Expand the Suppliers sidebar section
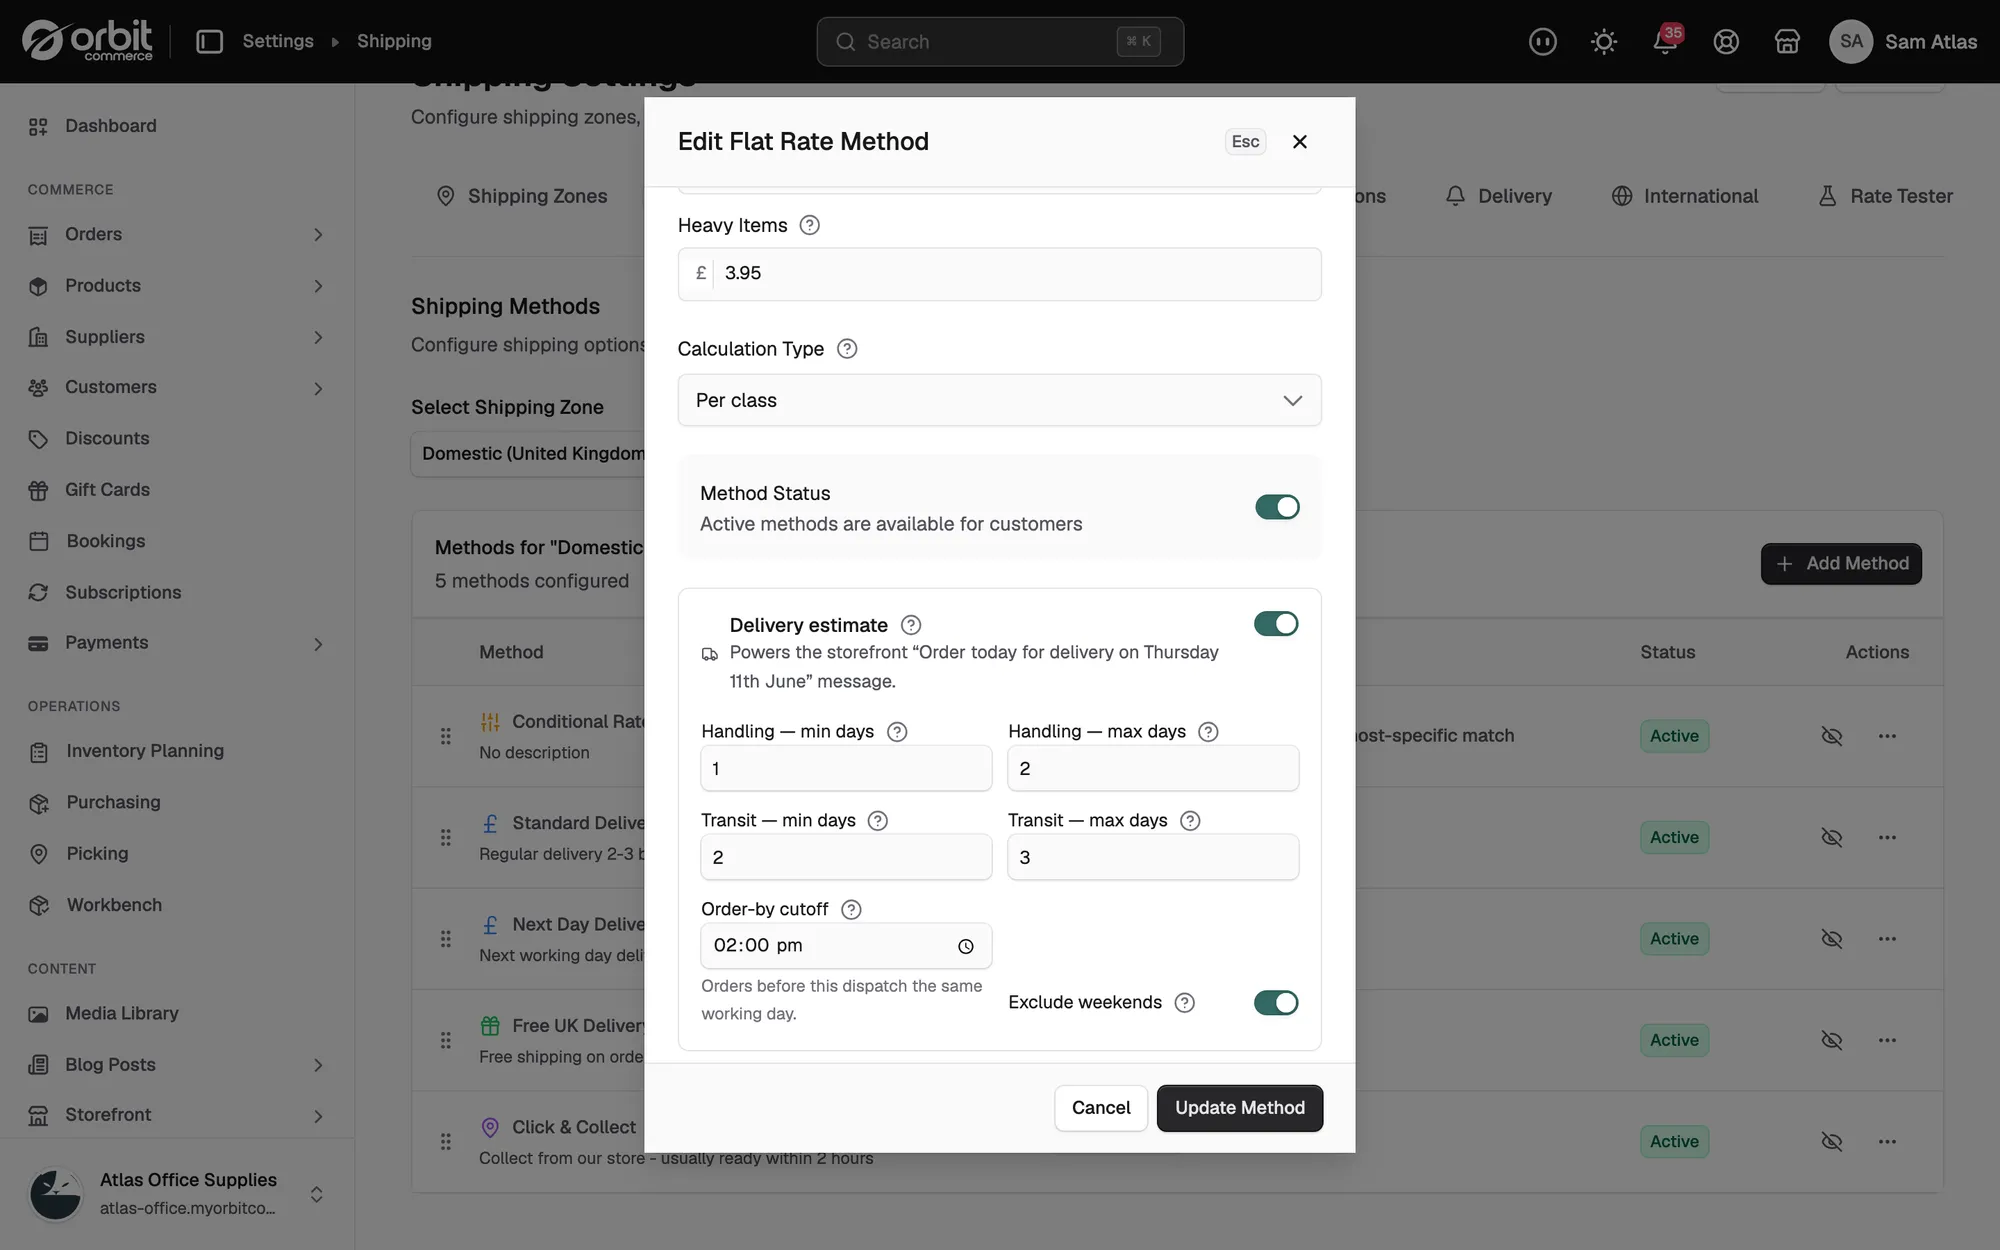Screen dimensions: 2000x1250 (x=318, y=338)
